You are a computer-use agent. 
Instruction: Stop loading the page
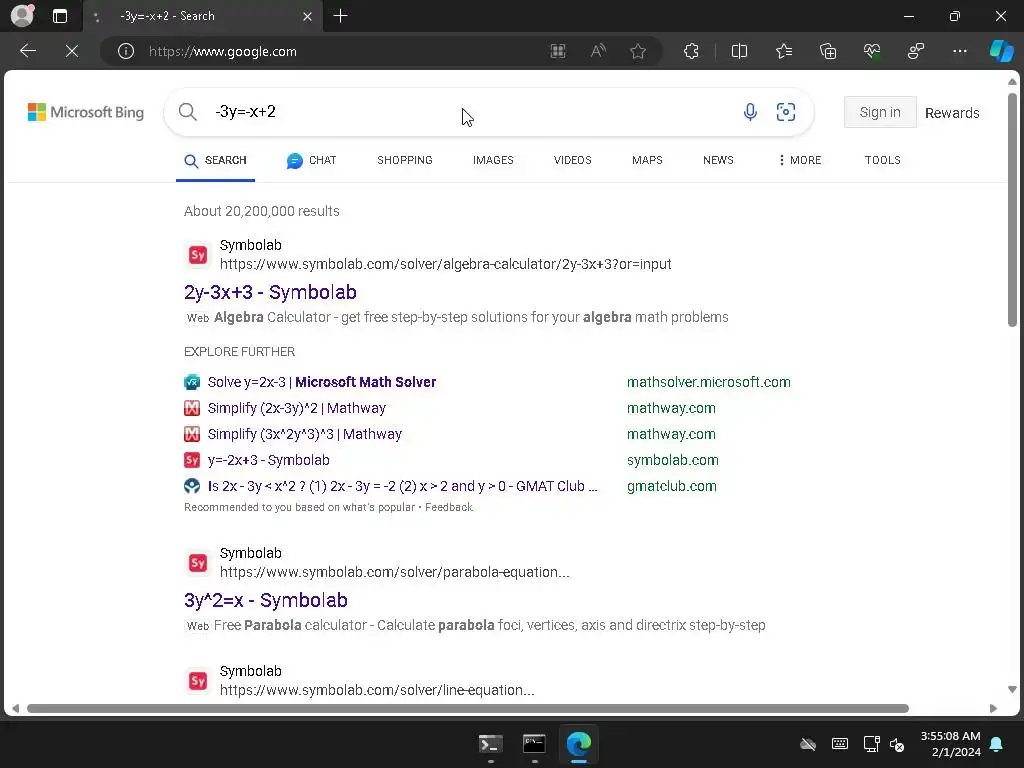tap(72, 51)
